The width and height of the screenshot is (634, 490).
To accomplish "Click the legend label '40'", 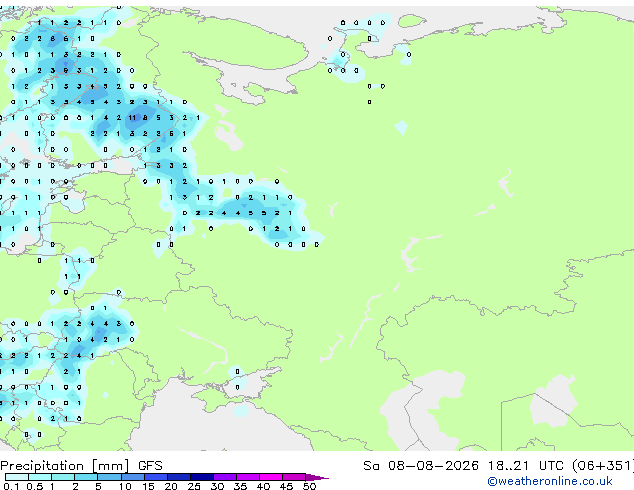I will pos(264,486).
